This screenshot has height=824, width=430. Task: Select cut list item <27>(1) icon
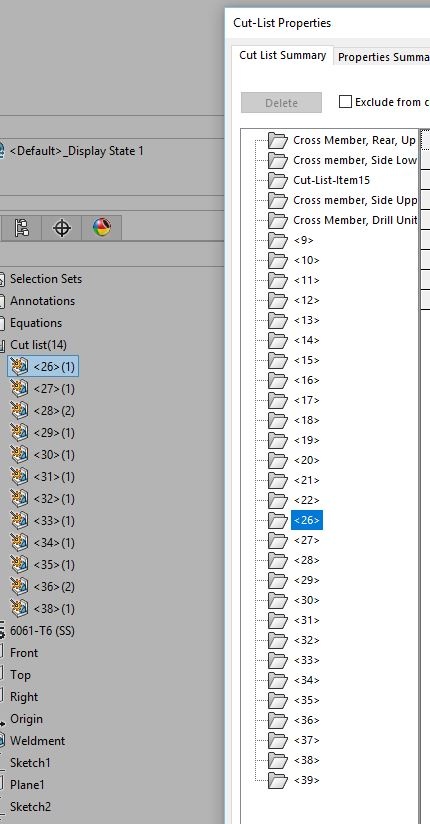[x=19, y=388]
